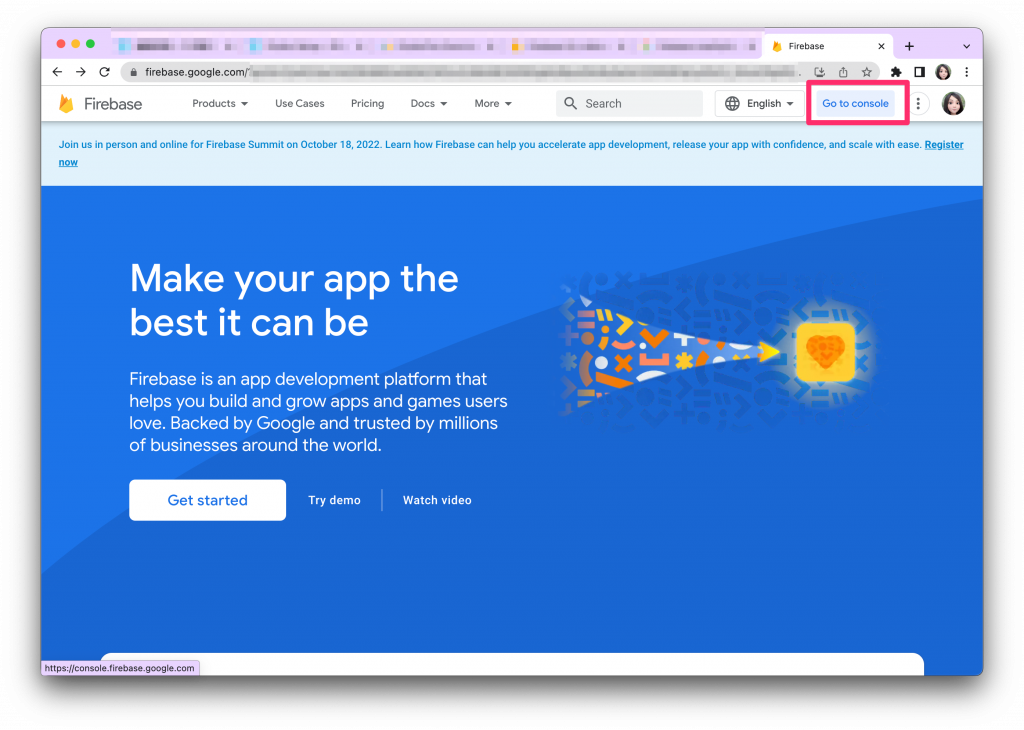Open the Use Cases menu item
This screenshot has width=1024, height=730.
click(300, 103)
